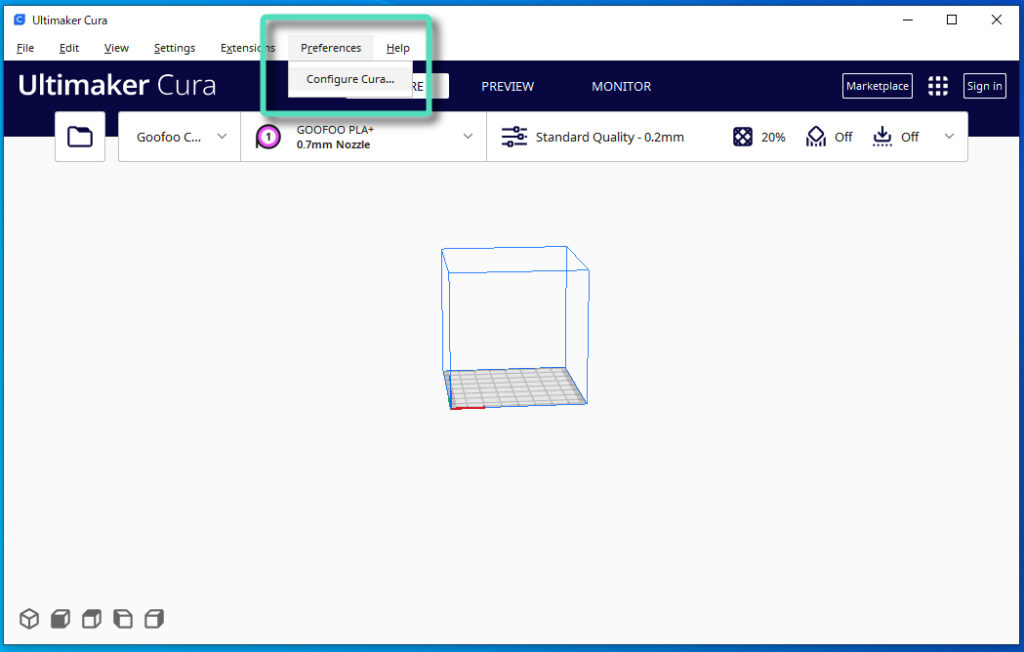Open the View menu
This screenshot has height=652, width=1024.
[116, 48]
